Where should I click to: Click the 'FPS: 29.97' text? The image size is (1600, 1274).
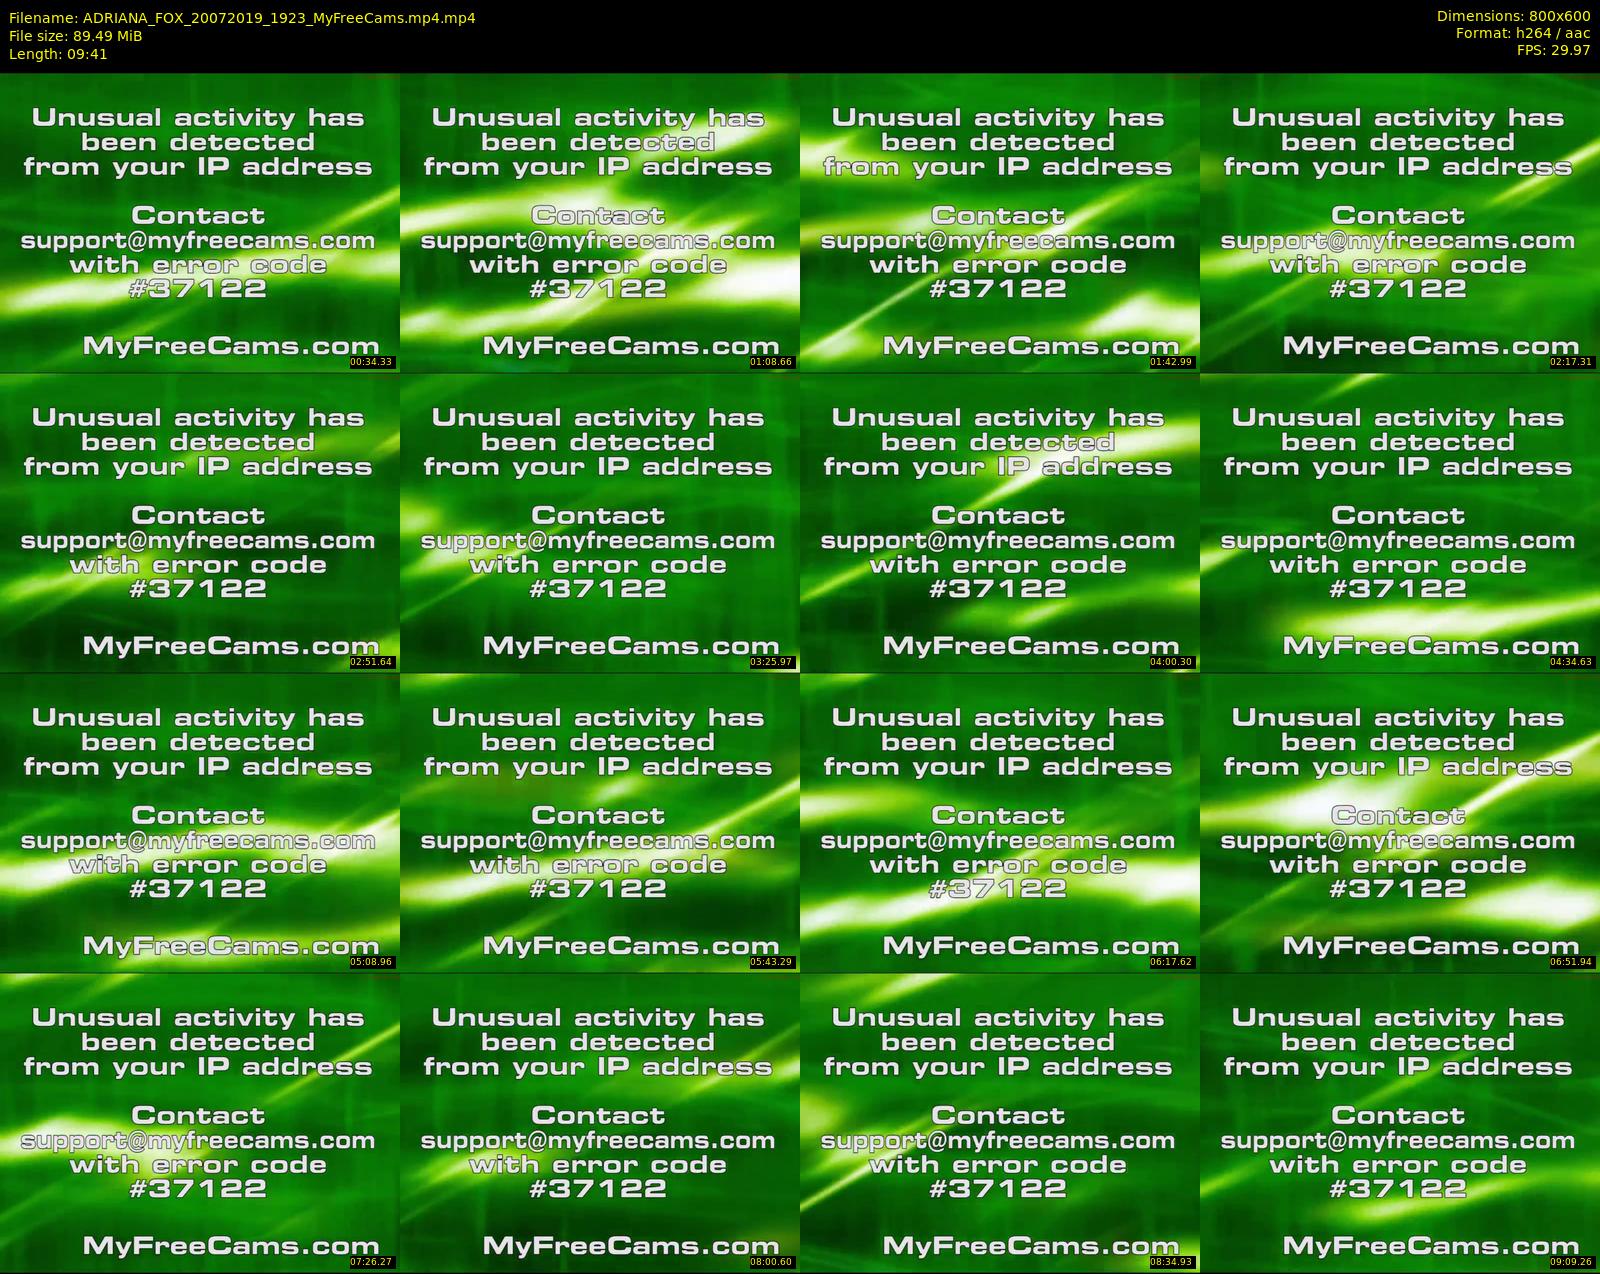tap(1553, 50)
